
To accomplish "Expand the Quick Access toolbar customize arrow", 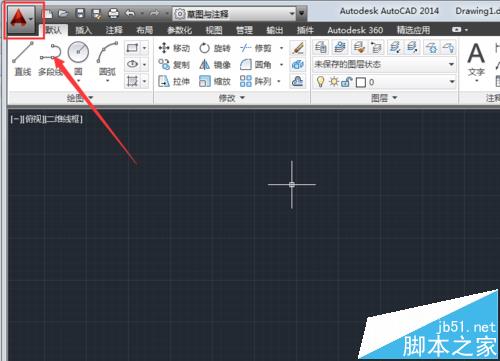I will pyautogui.click(x=302, y=14).
